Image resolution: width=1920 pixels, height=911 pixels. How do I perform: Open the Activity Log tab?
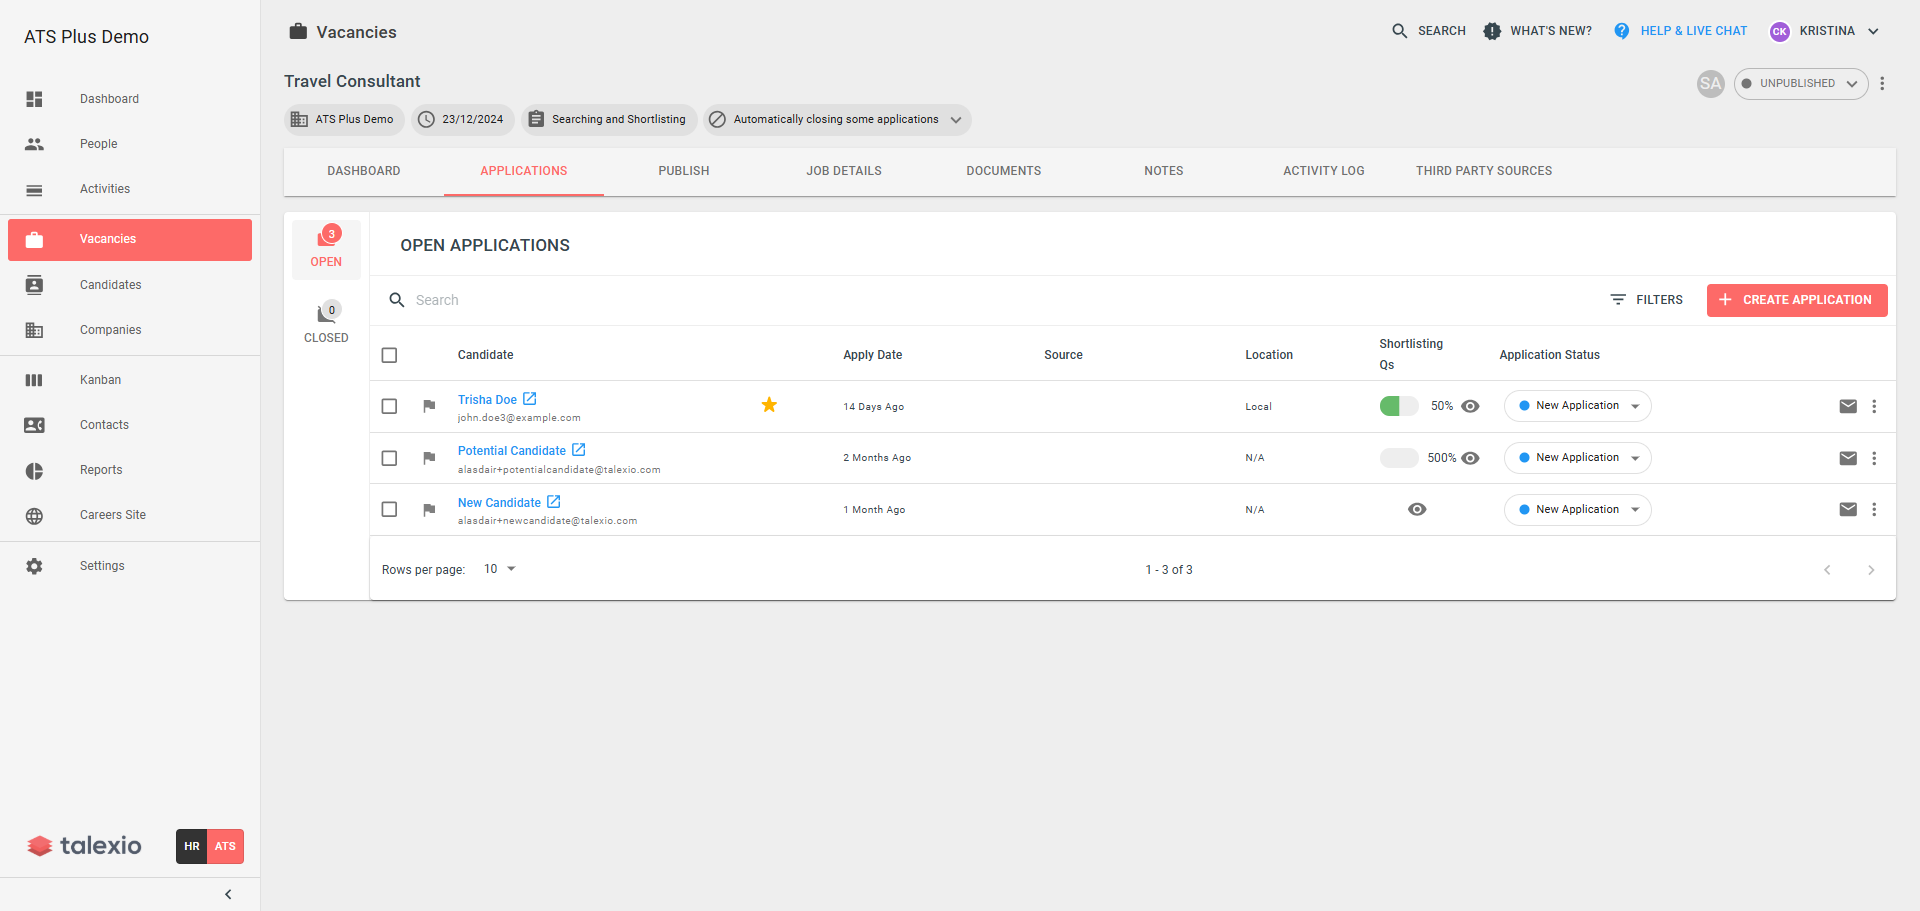pyautogui.click(x=1324, y=171)
